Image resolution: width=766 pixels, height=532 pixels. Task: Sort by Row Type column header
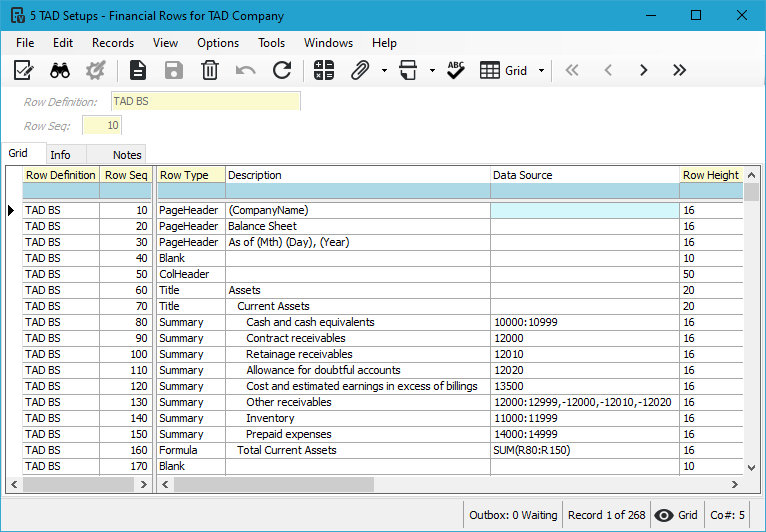click(191, 175)
